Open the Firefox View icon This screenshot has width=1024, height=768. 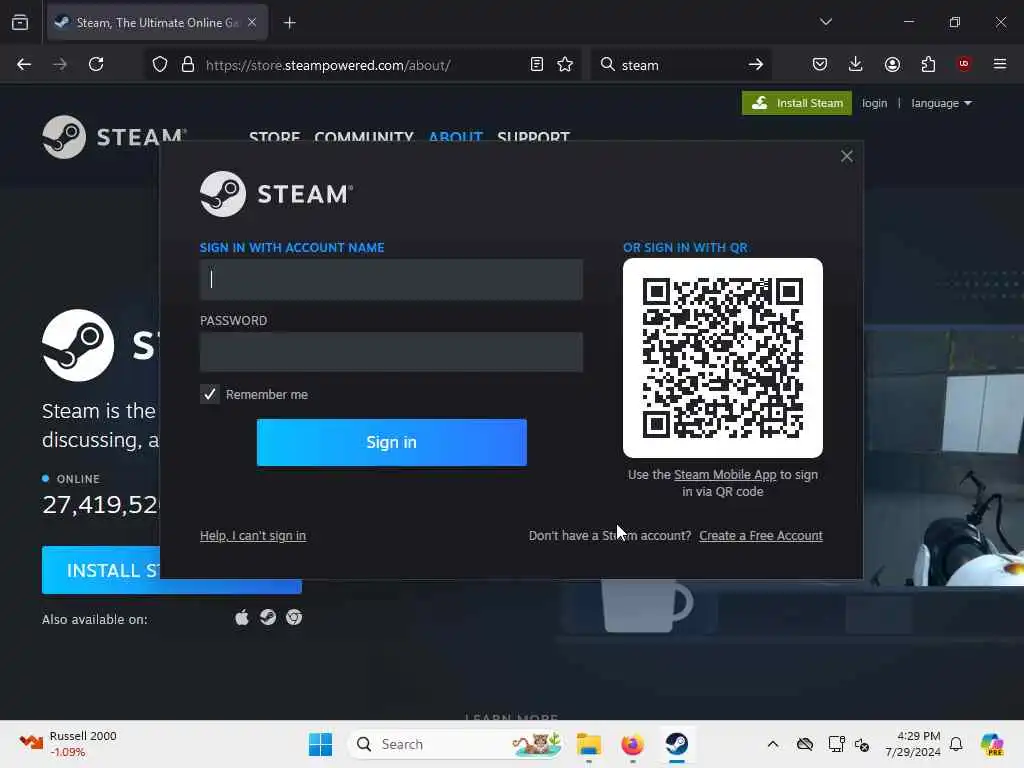[20, 23]
